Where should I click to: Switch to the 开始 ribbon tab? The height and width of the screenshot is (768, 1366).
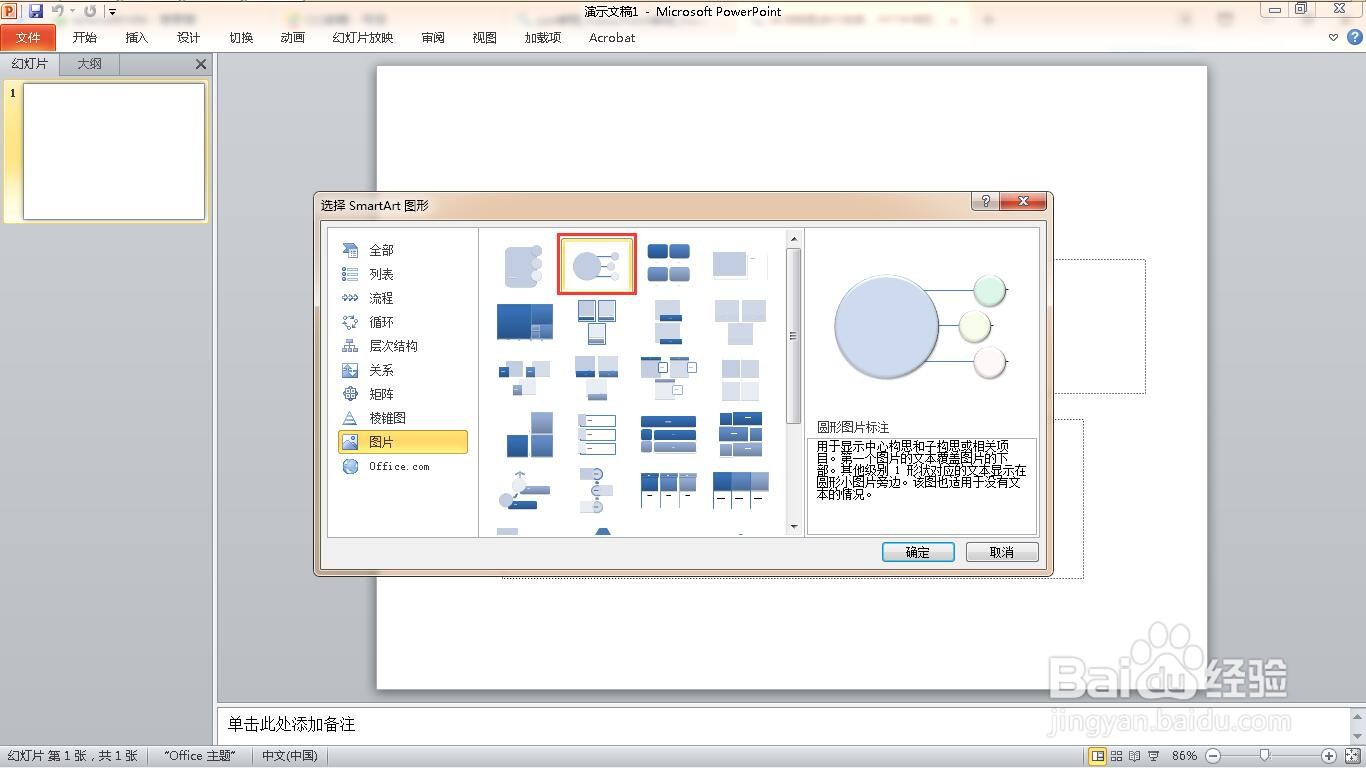tap(85, 38)
